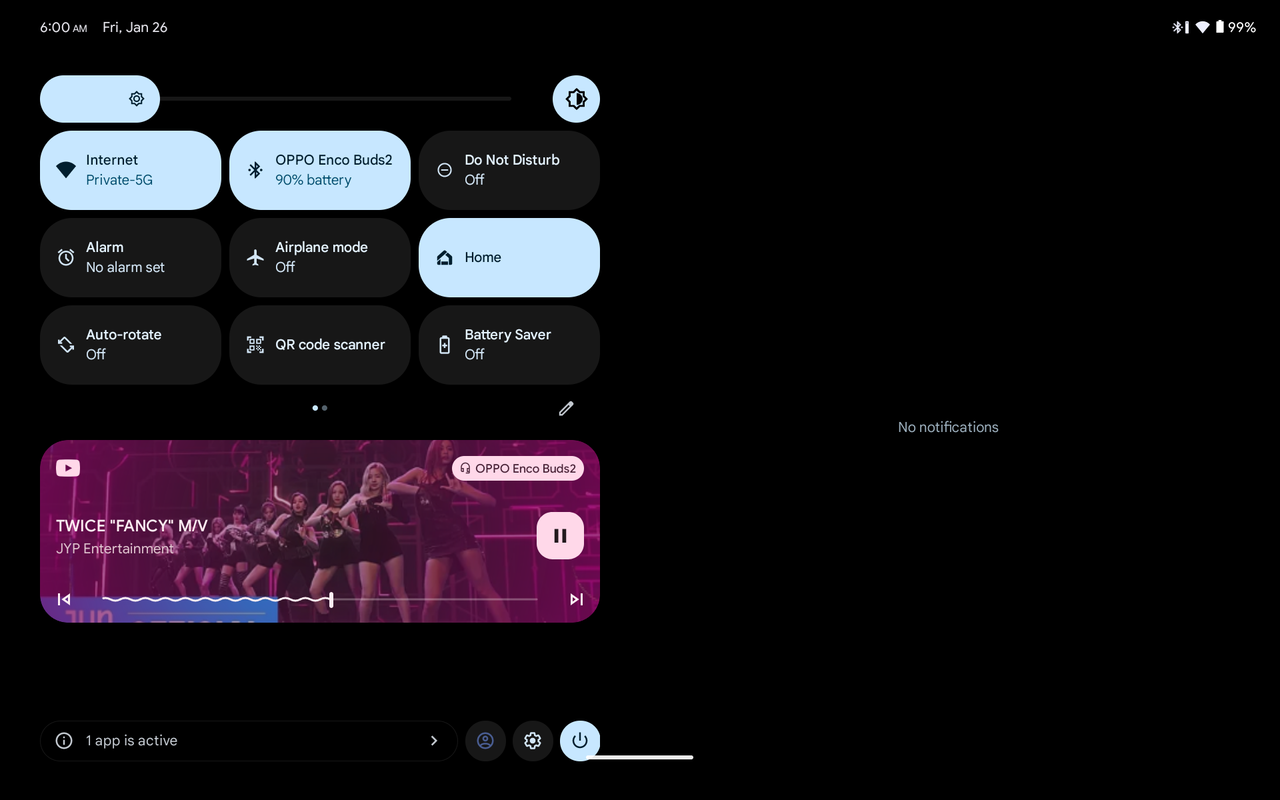Screen dimensions: 1280x800
Task: Enable Airplane mode tile
Action: click(320, 257)
